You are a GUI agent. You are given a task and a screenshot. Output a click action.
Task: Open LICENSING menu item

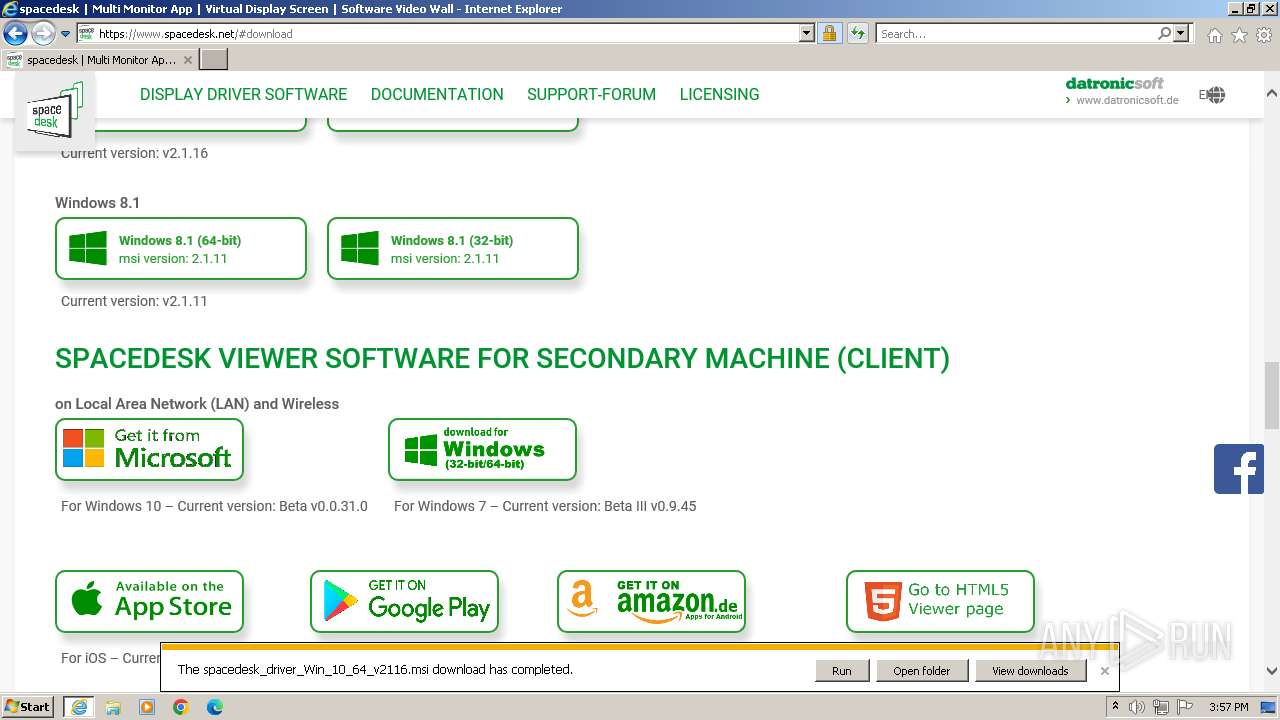(x=719, y=94)
